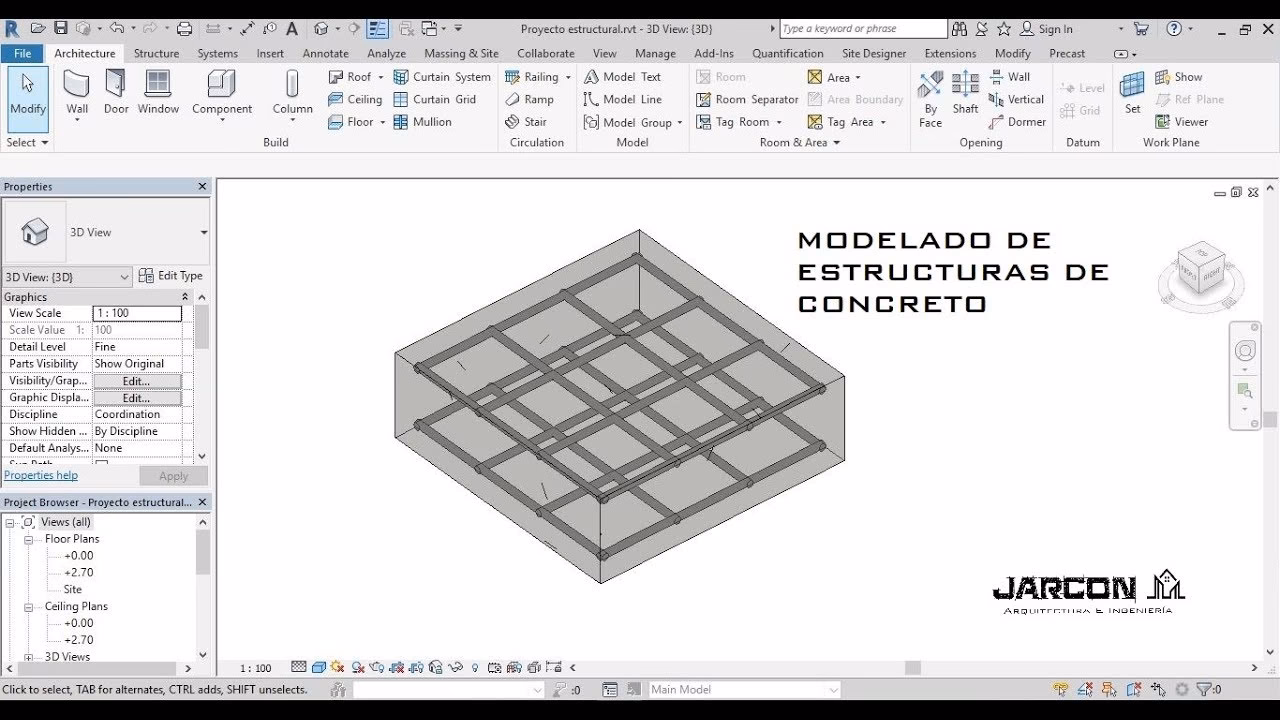Open the Manage menu tab

[x=655, y=53]
